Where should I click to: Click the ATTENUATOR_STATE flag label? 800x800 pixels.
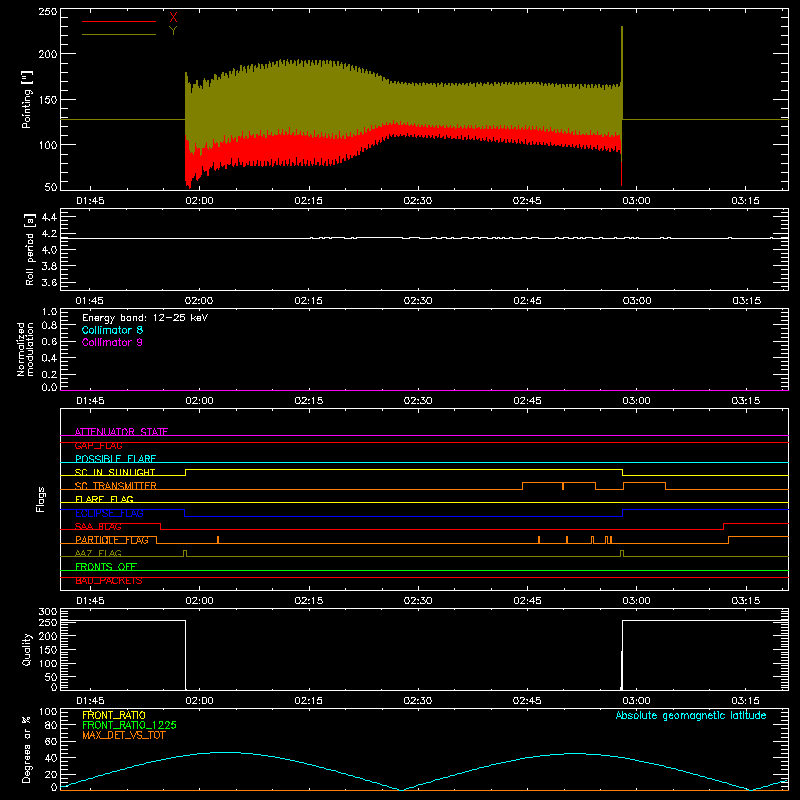click(x=121, y=432)
